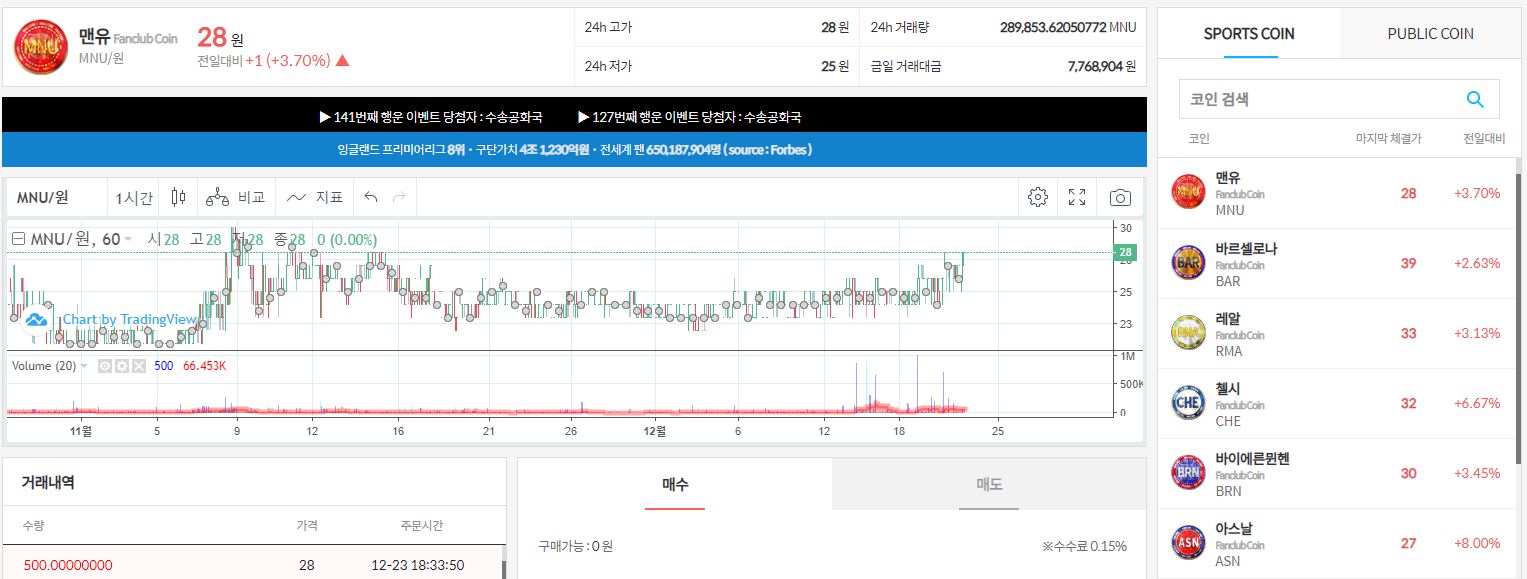The height and width of the screenshot is (579, 1527).
Task: Click the 바르셀로나 BAR coin icon
Action: pyautogui.click(x=1188, y=262)
